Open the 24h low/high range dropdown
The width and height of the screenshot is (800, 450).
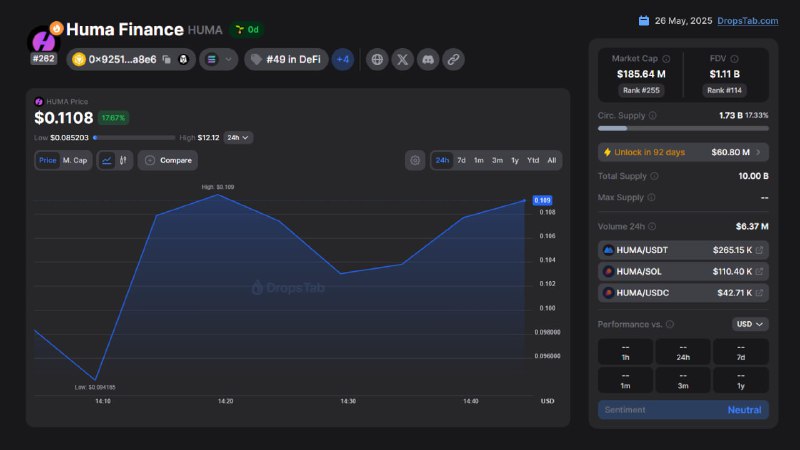(x=238, y=138)
